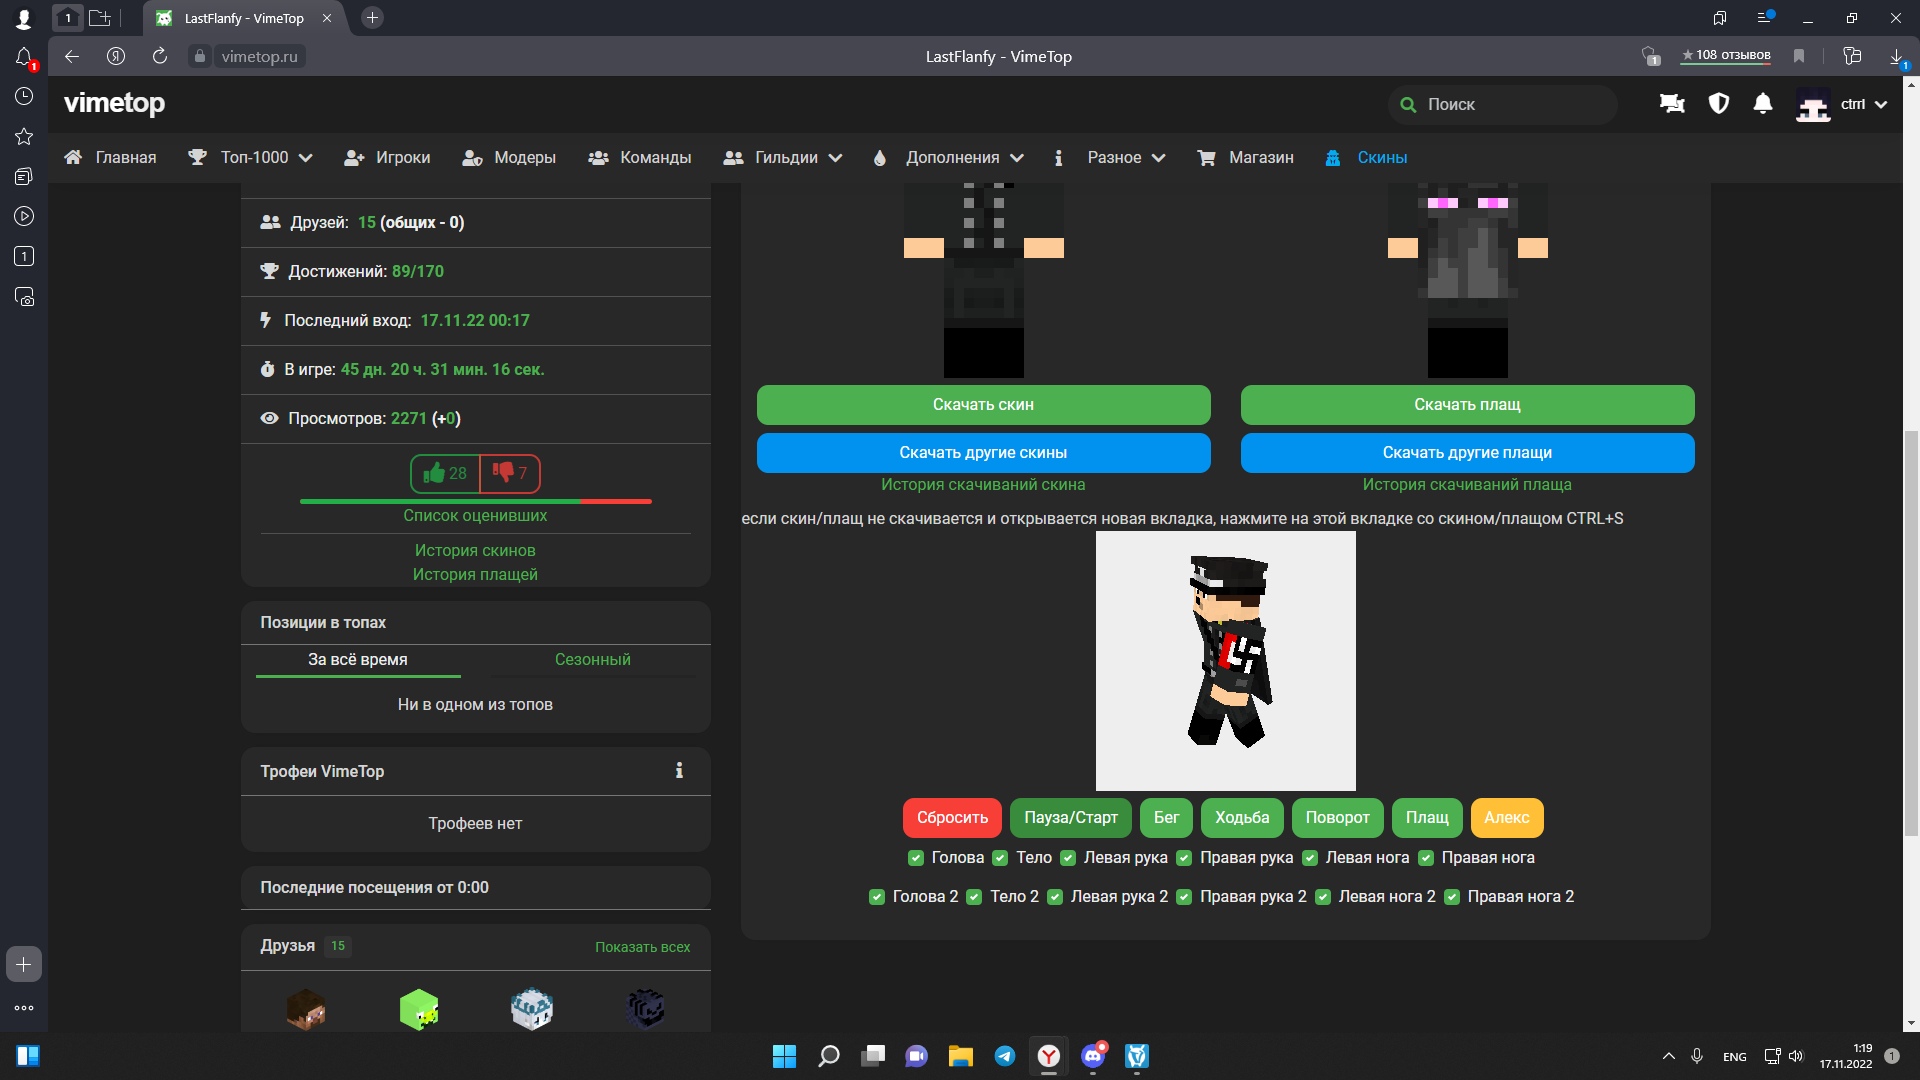Open the chat messages icon in header
Image resolution: width=1920 pixels, height=1080 pixels.
pyautogui.click(x=1672, y=104)
